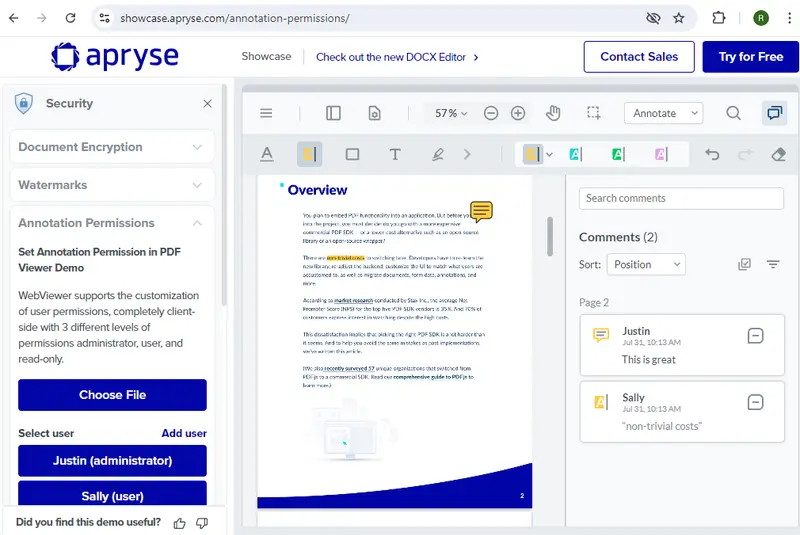
Task: Select the freehand signature pen tool
Action: click(438, 155)
